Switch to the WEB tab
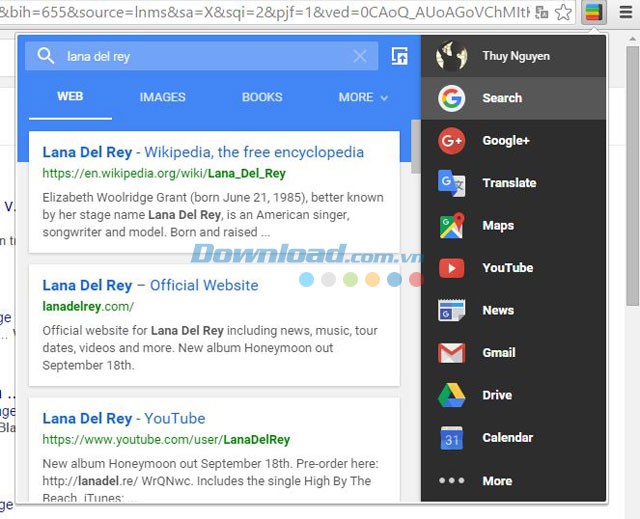Viewport: 640px width, 519px height. (70, 97)
